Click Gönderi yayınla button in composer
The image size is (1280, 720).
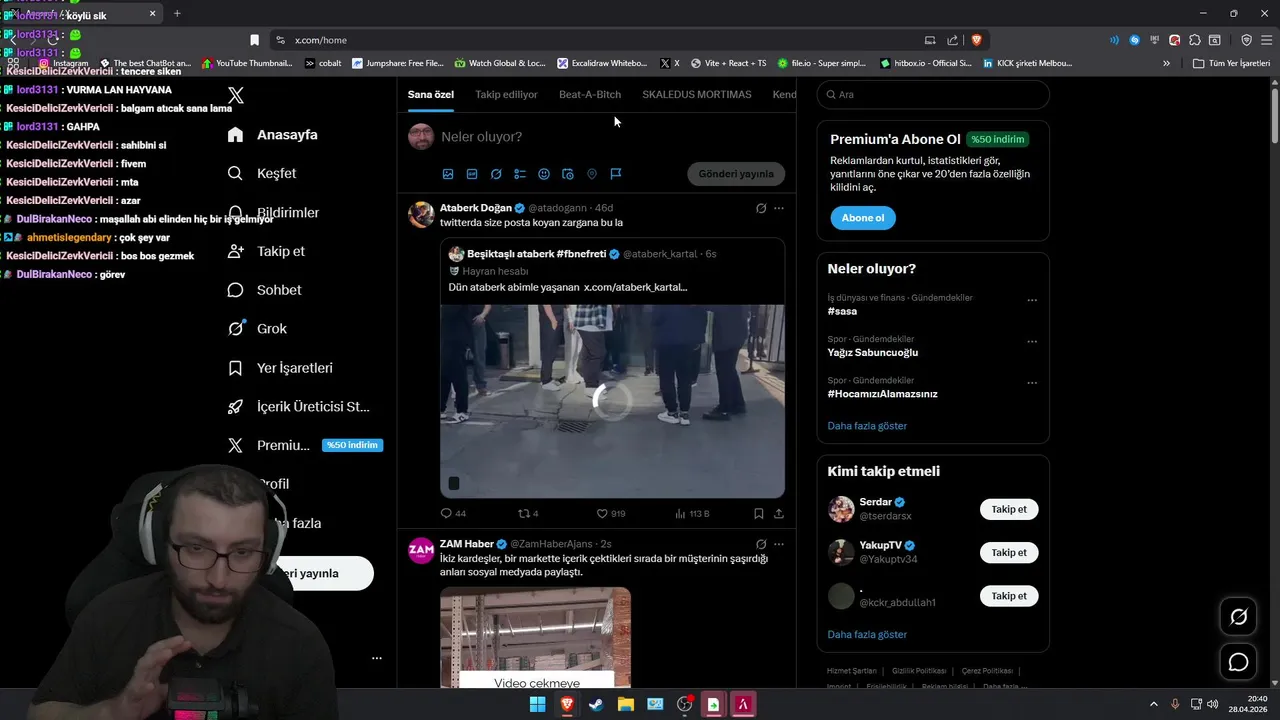tap(736, 174)
